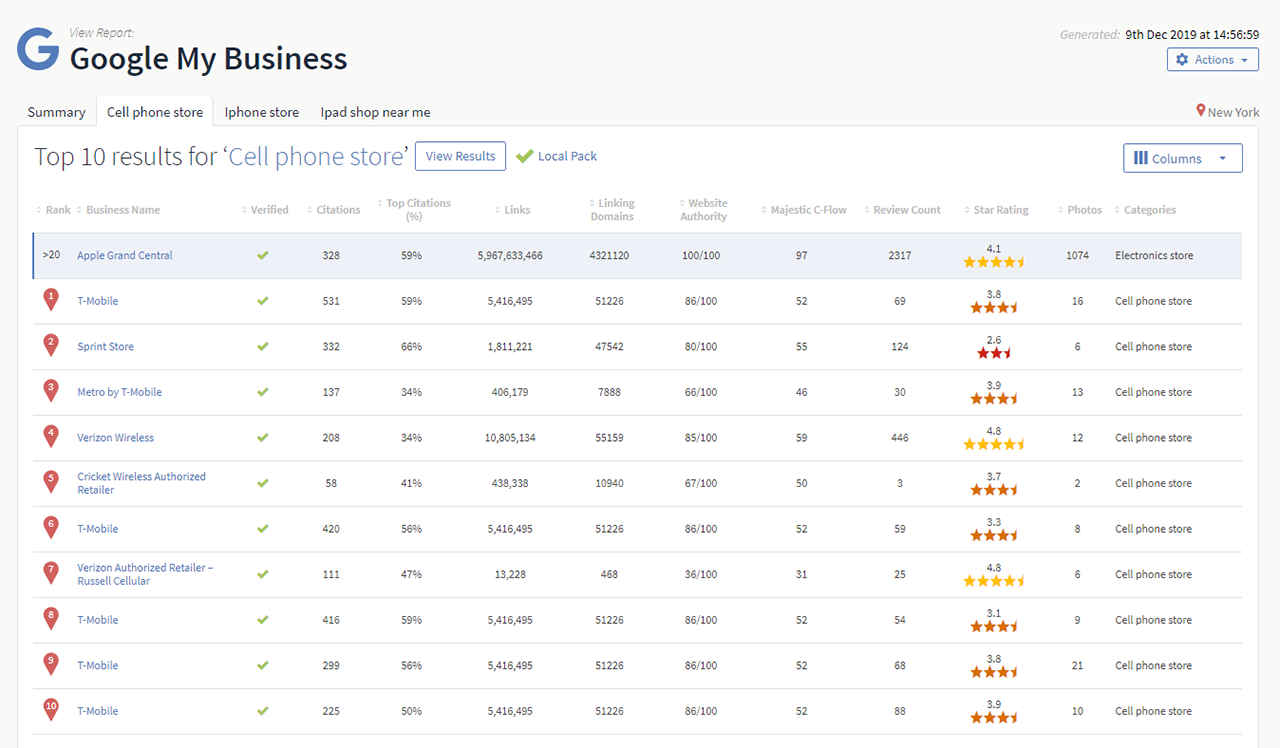Image resolution: width=1280 pixels, height=748 pixels.
Task: Click the 2.6 star rating for Sprint Store
Action: coord(993,345)
